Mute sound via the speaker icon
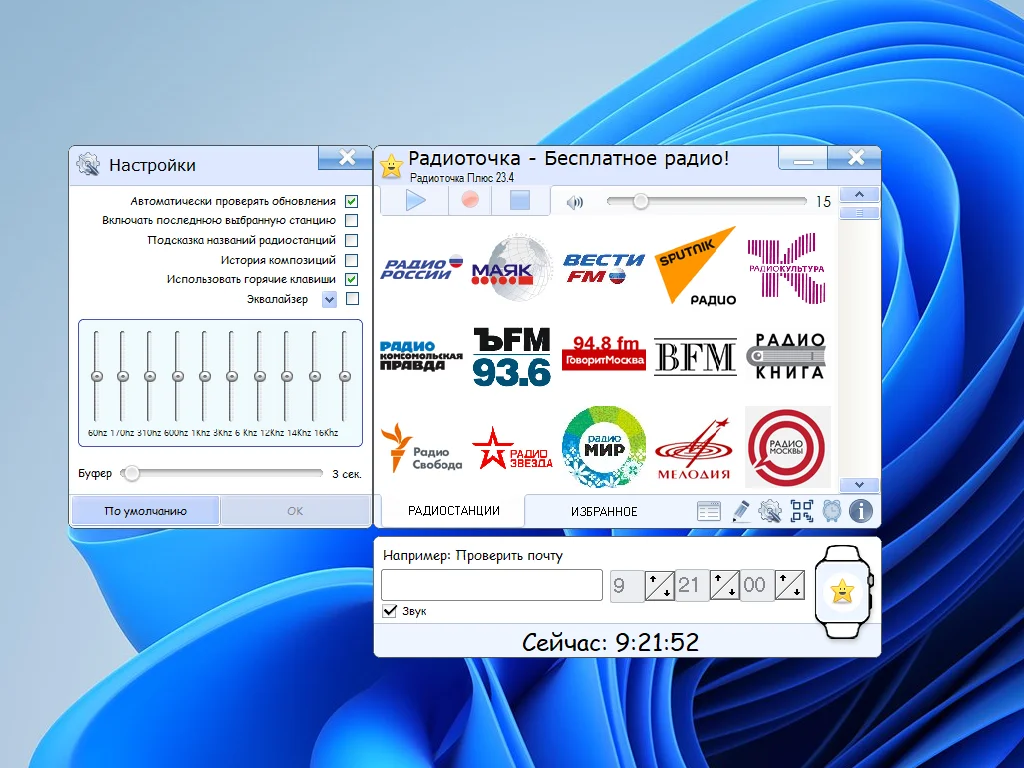This screenshot has width=1024, height=768. (575, 202)
